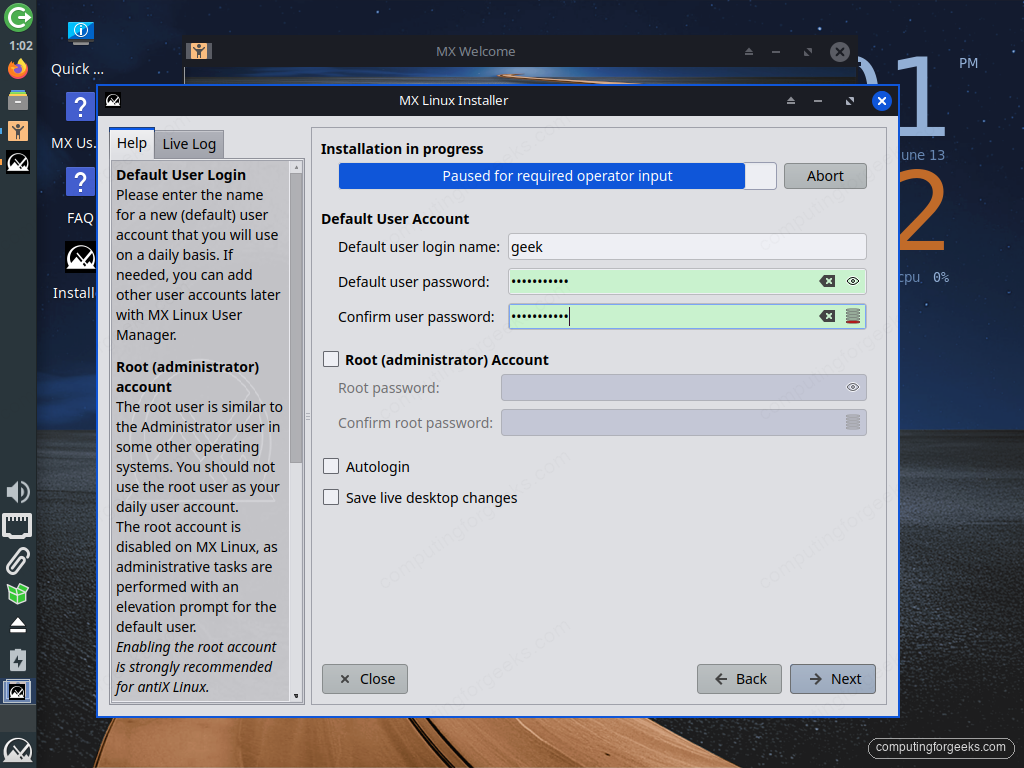This screenshot has width=1024, height=768.
Task: Click the help panel scroll down arrow
Action: pyautogui.click(x=296, y=696)
